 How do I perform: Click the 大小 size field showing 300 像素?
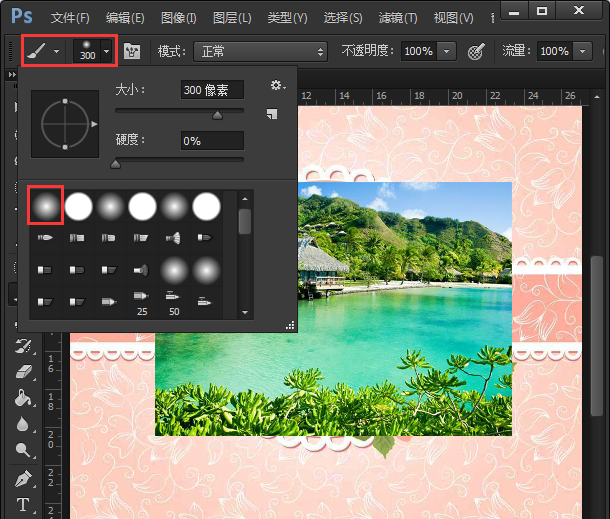point(212,90)
